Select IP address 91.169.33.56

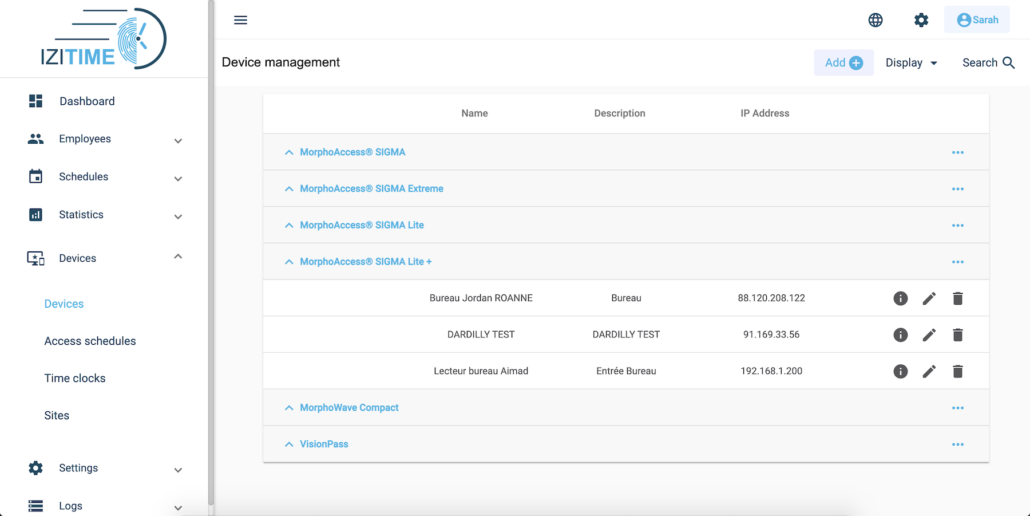[771, 335]
